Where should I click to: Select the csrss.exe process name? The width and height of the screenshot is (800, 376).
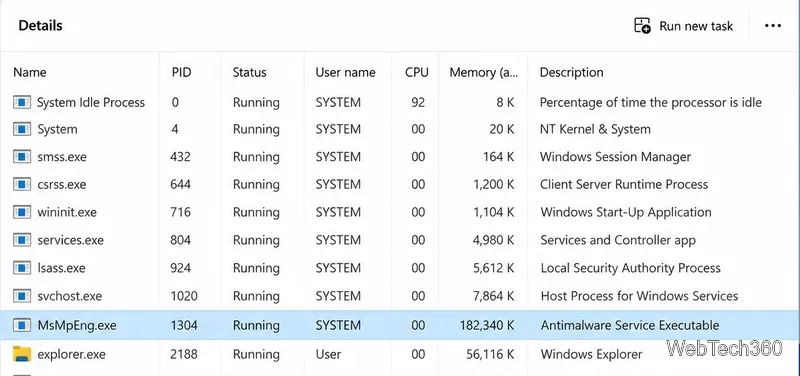(x=62, y=184)
